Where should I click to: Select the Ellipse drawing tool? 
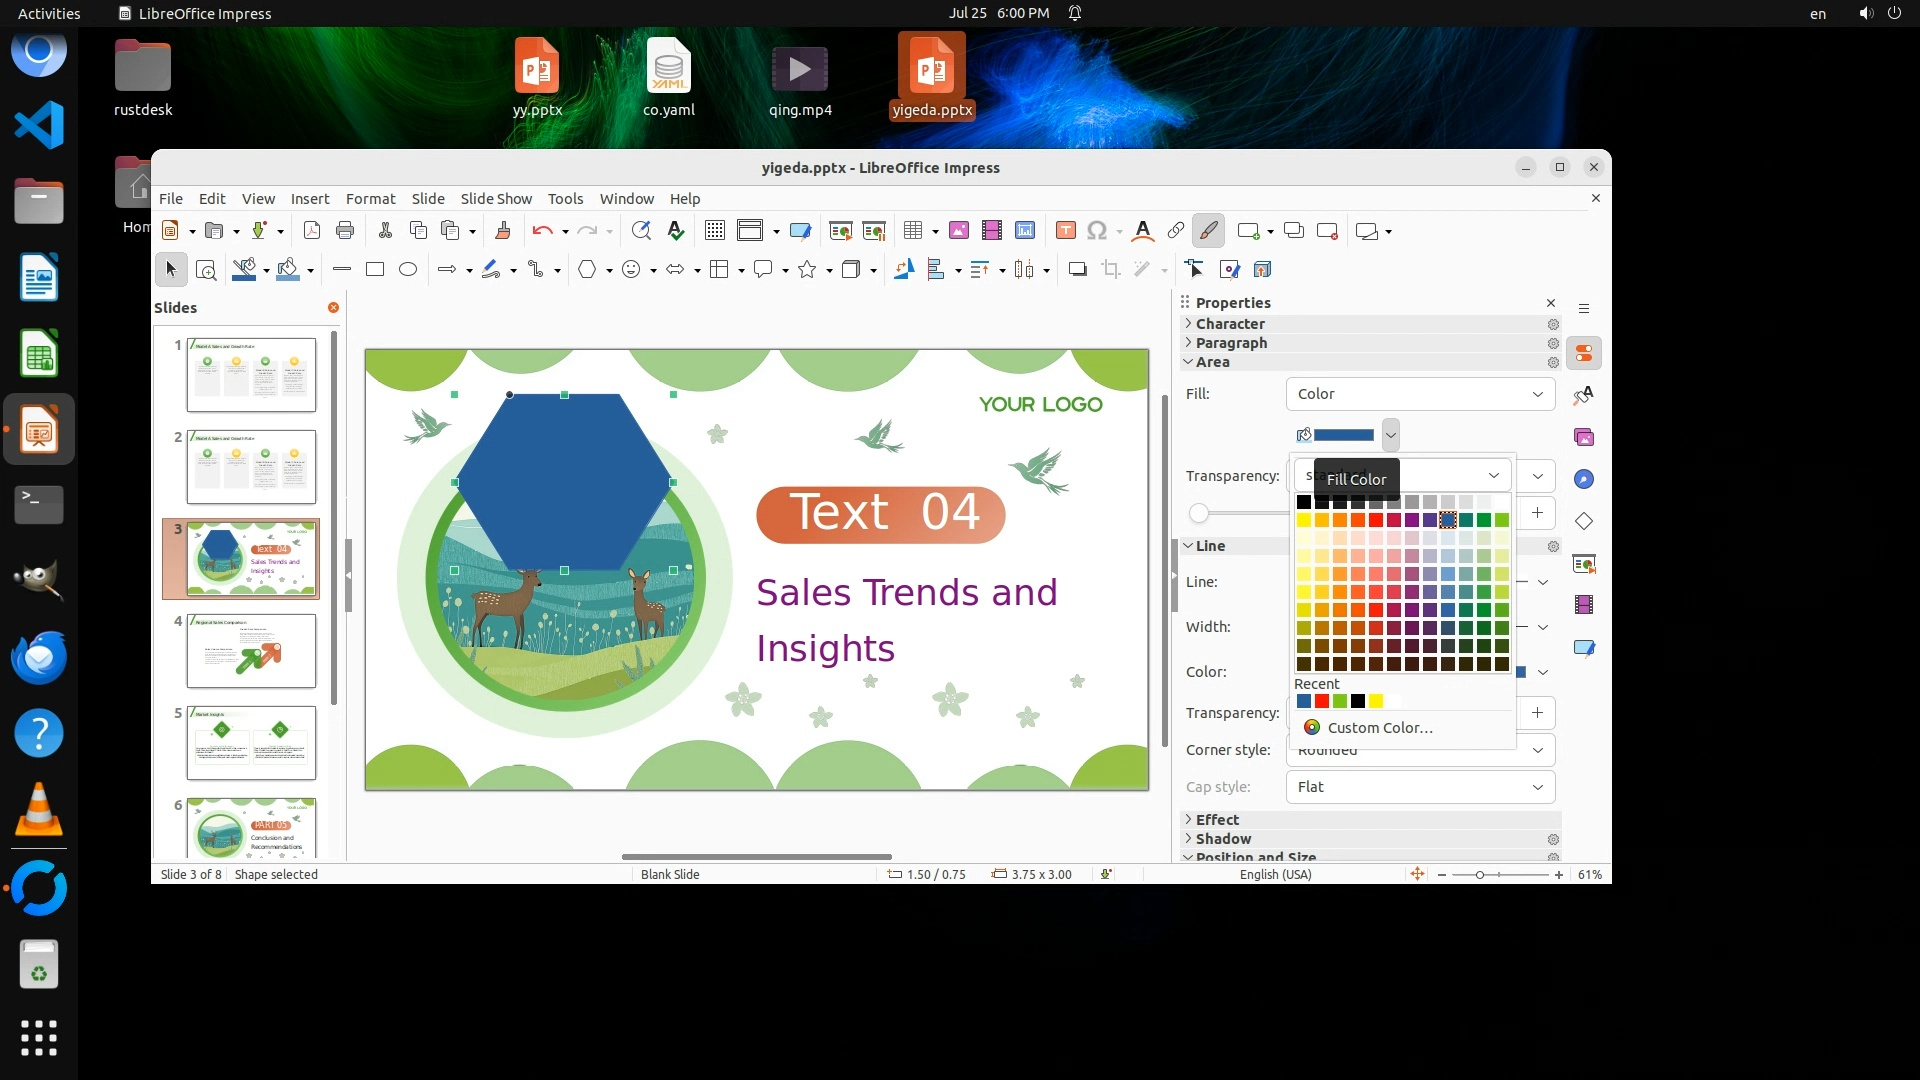(408, 269)
